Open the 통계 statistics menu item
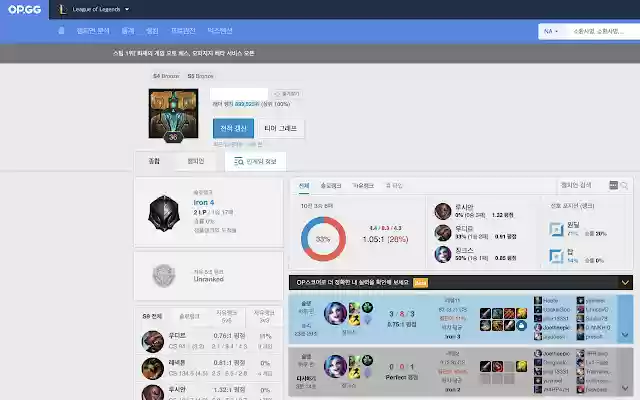Image resolution: width=640 pixels, height=400 pixels. [x=128, y=31]
